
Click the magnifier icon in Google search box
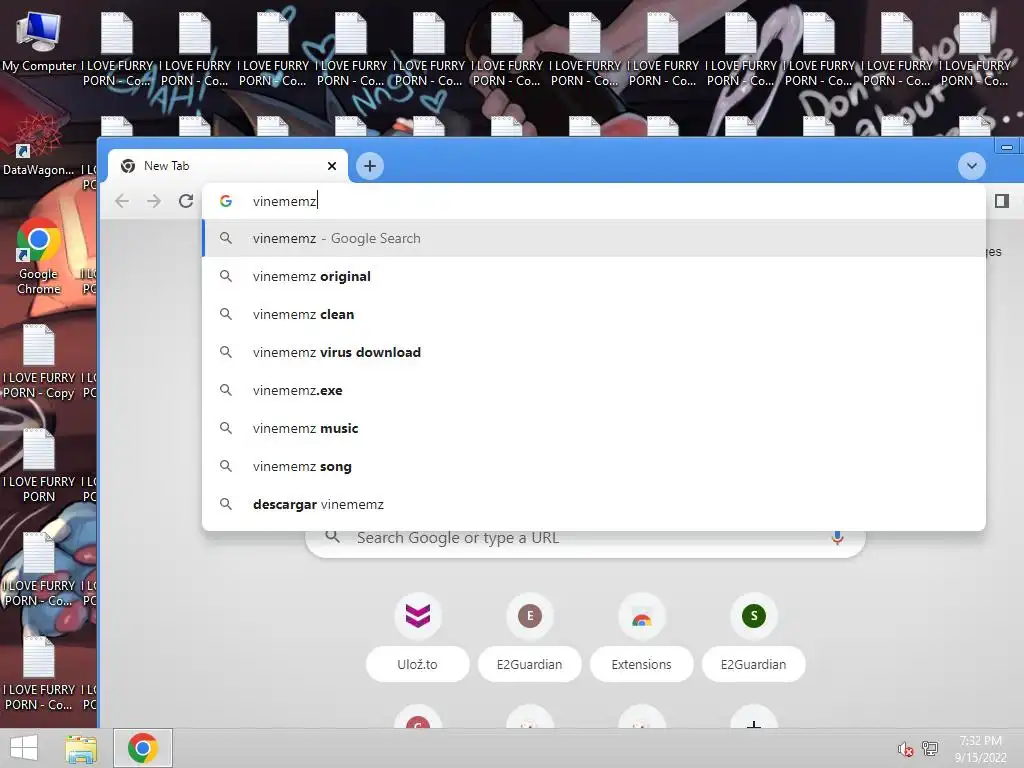[332, 537]
